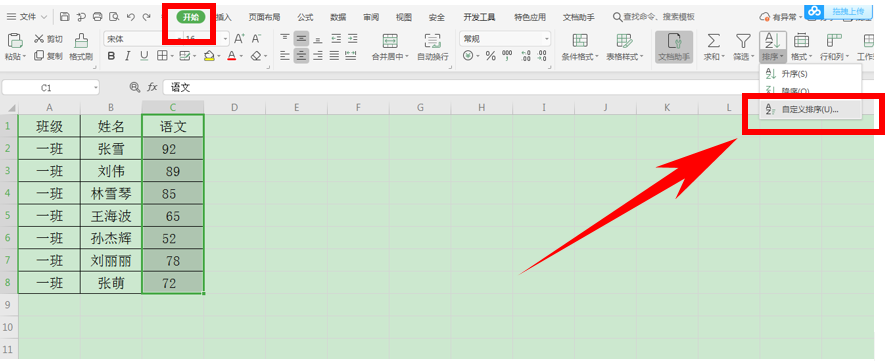Click the Format Painter brush icon
Viewport: 887px width, 361px height.
tap(81, 40)
